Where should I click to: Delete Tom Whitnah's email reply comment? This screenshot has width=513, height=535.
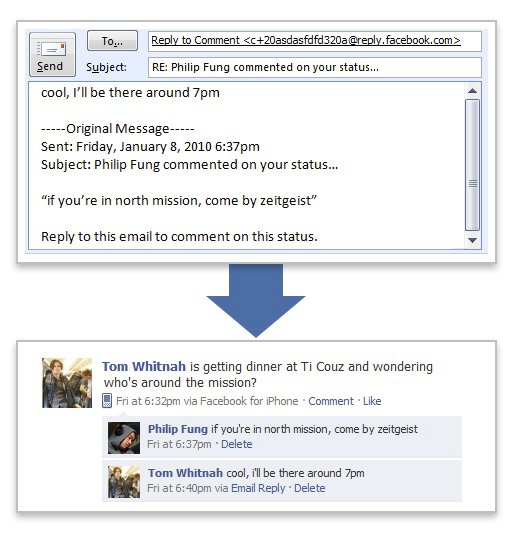[310, 488]
